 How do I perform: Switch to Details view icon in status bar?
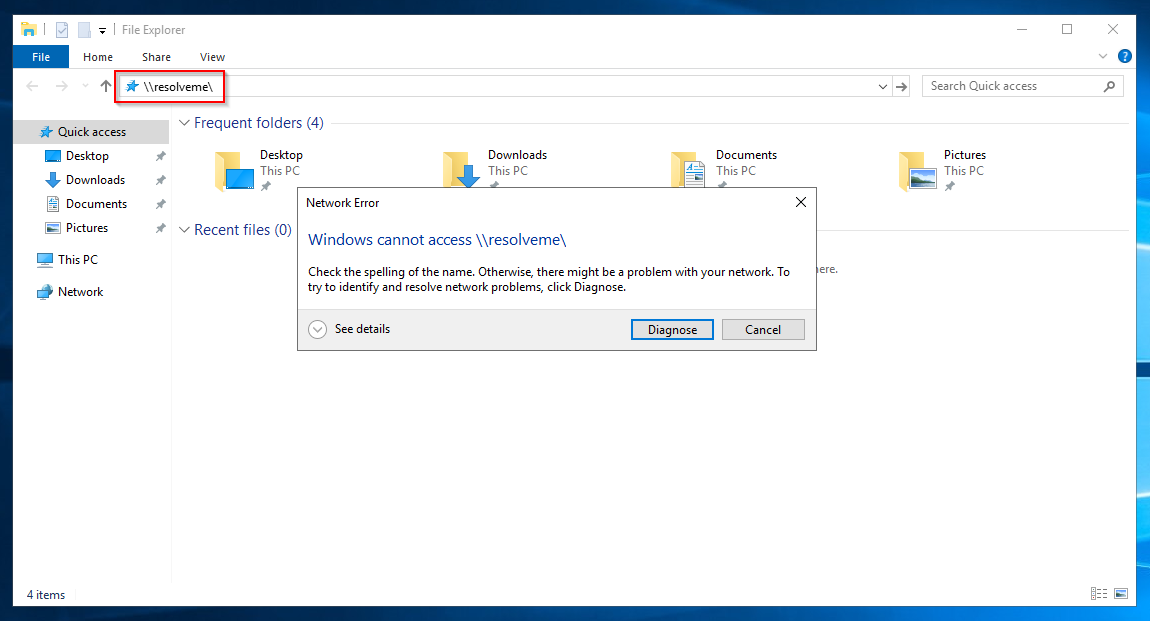1099,594
